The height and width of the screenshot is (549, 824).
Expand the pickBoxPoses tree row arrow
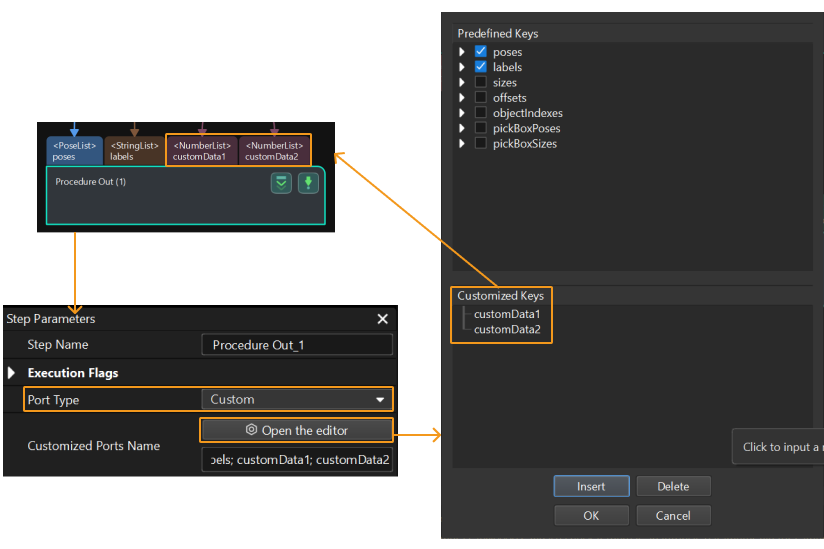(462, 128)
